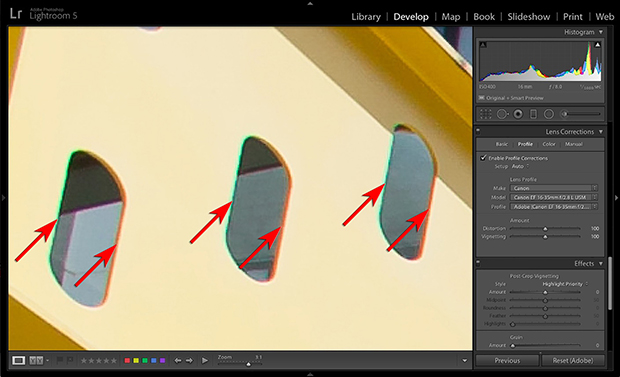Select the Spot Removal tool
The image size is (620, 377).
click(502, 114)
